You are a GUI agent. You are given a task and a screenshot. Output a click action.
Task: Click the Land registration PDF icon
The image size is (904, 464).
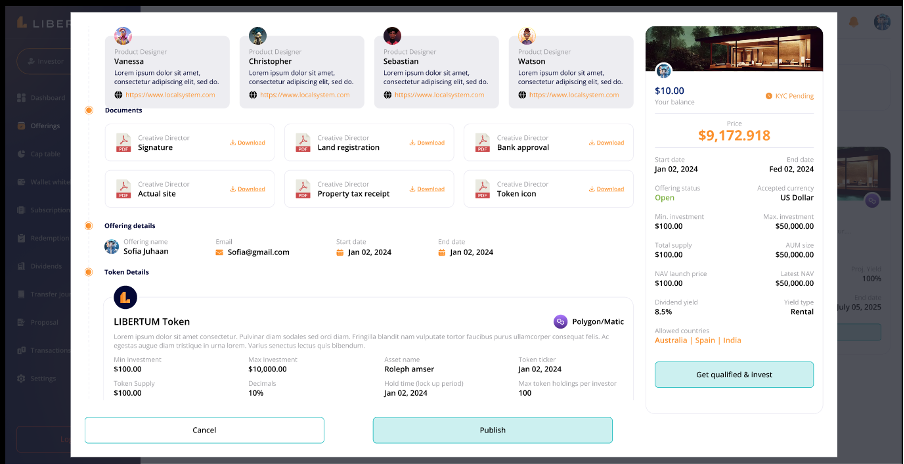[303, 143]
